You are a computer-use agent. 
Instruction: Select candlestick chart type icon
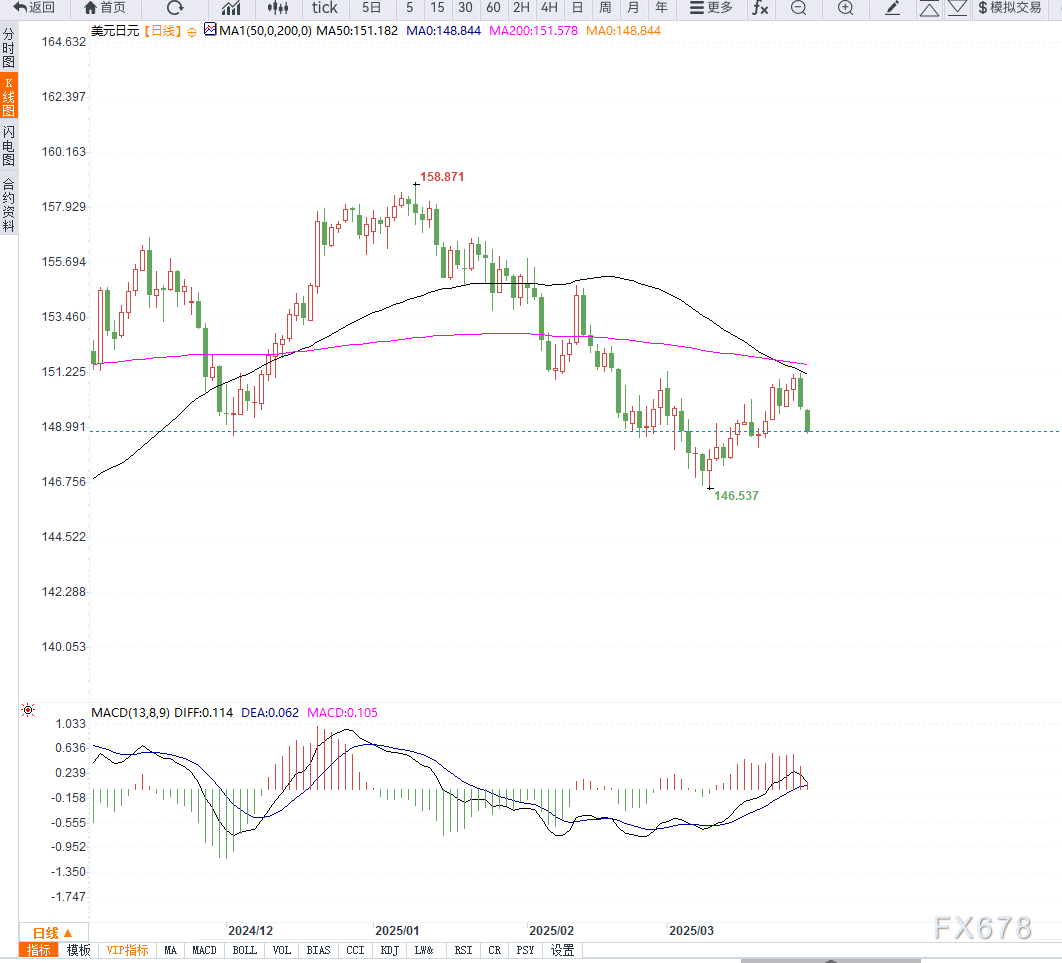[x=278, y=8]
